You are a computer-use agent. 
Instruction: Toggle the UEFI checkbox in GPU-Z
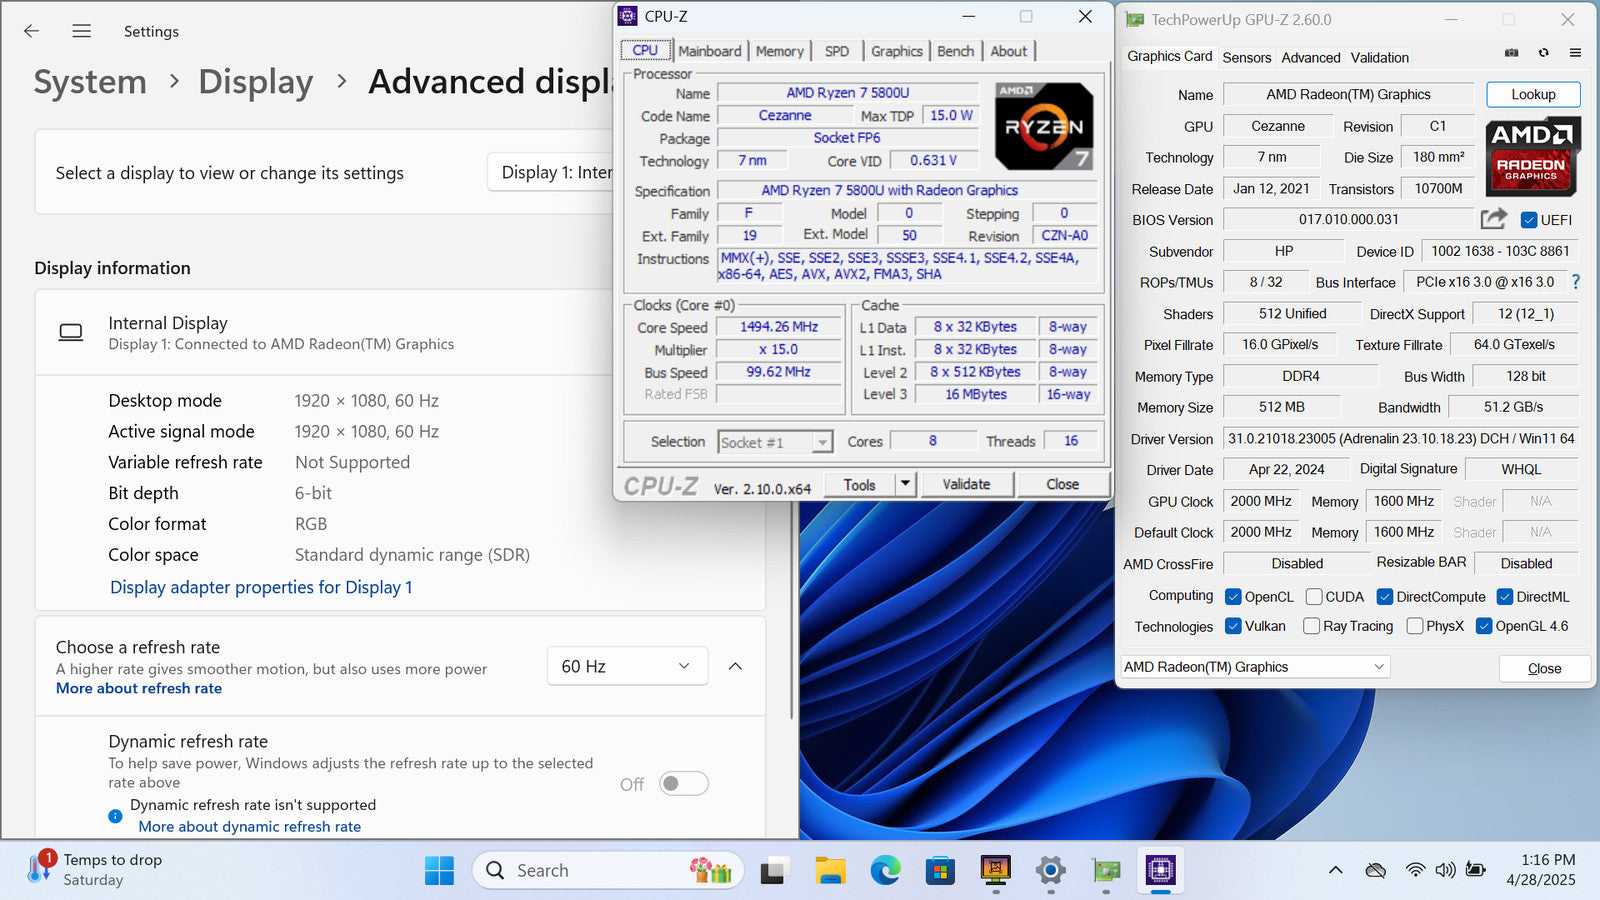[1528, 220]
